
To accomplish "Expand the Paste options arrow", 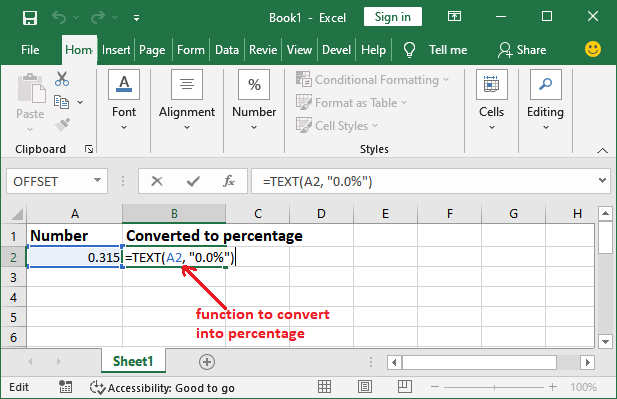I will 30,129.
